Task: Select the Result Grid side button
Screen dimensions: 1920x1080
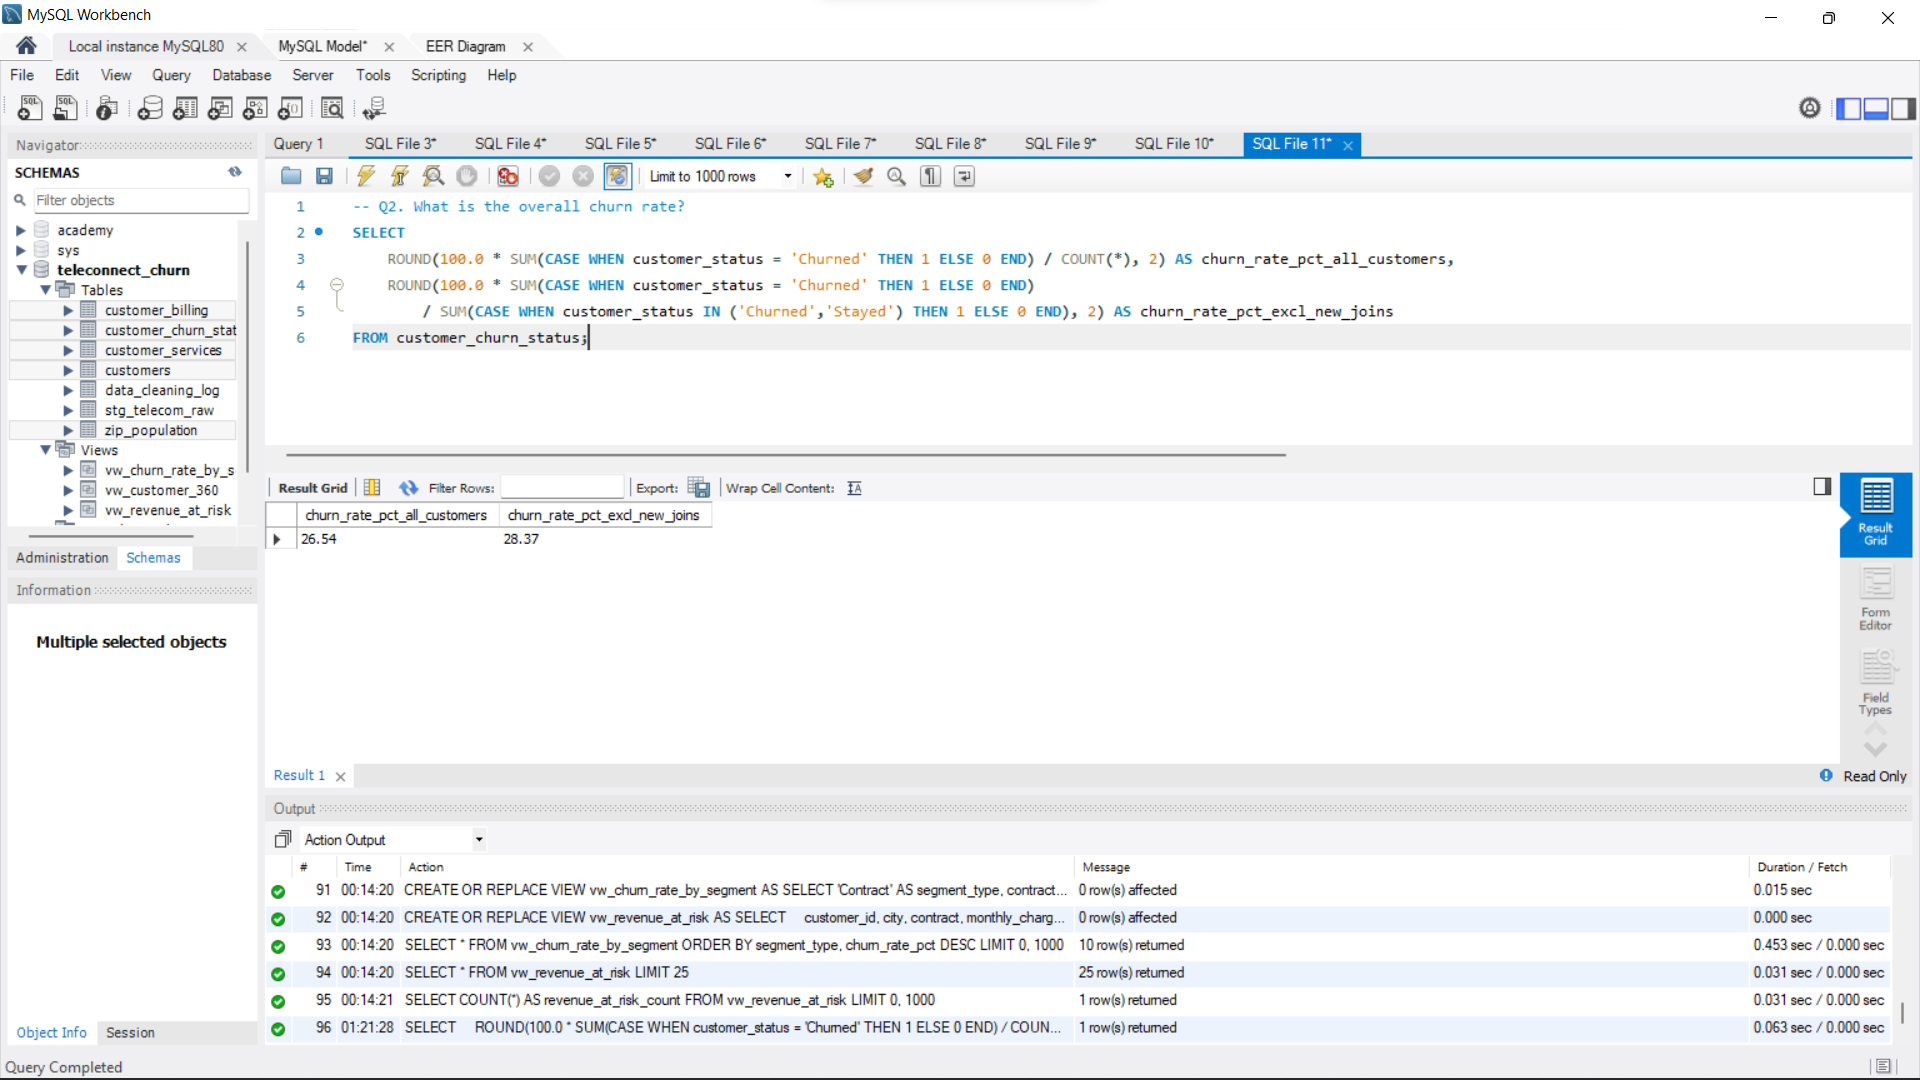Action: pyautogui.click(x=1875, y=514)
